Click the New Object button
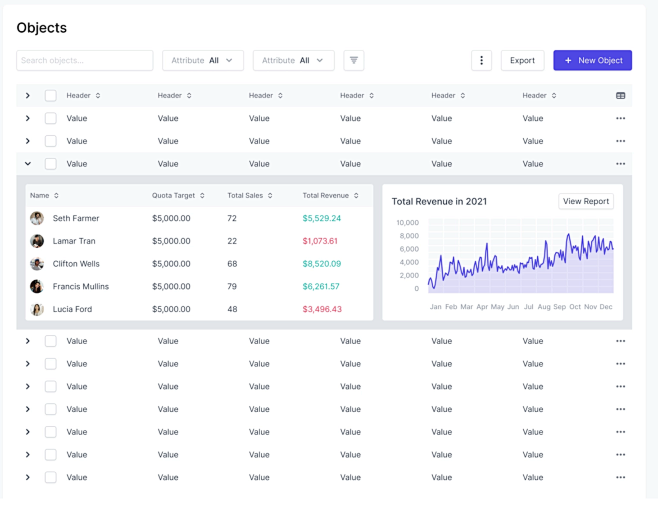Viewport: 658px width, 511px height. (592, 60)
